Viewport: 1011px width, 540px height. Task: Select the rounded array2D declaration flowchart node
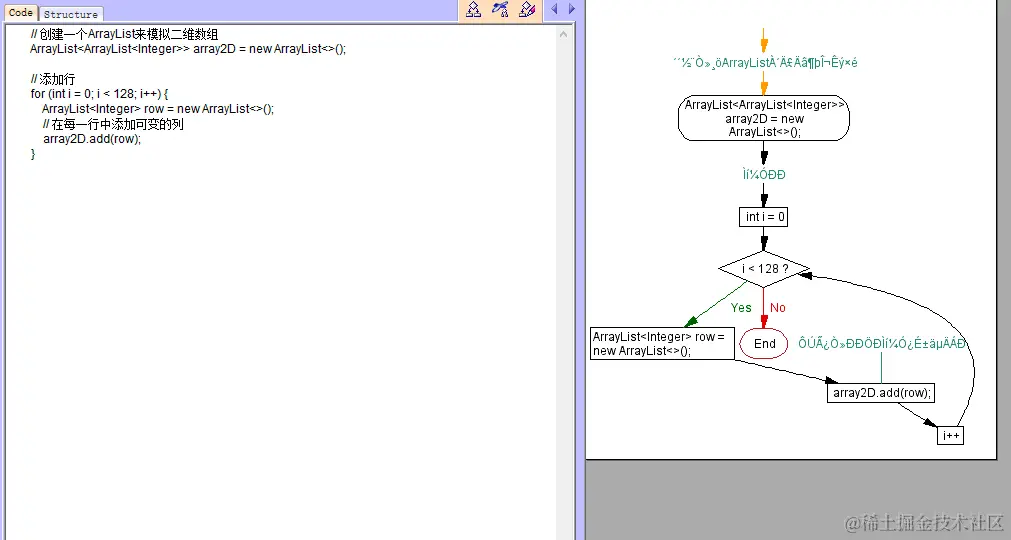point(764,119)
